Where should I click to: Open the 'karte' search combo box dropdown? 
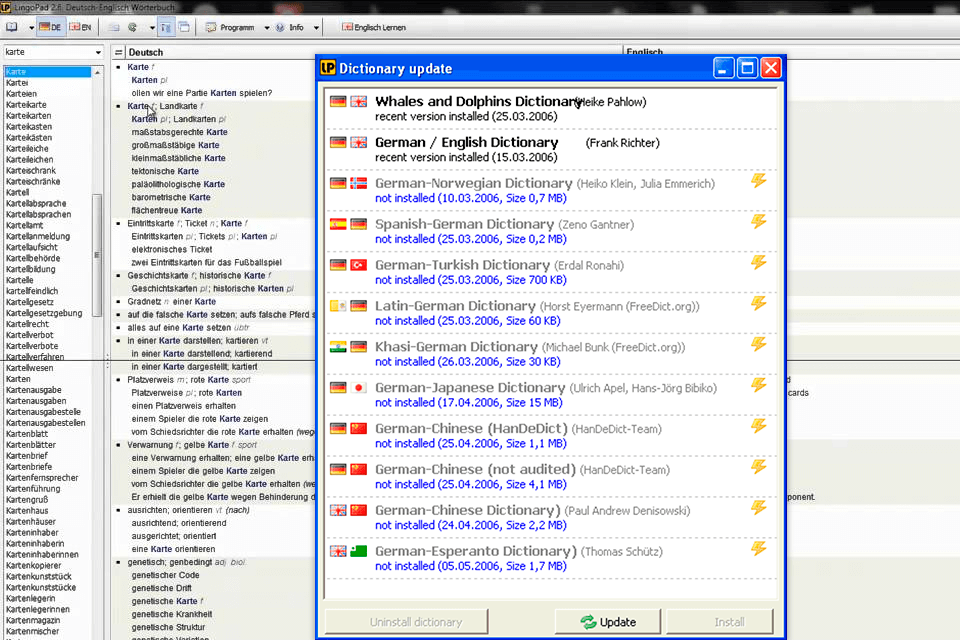(98, 53)
